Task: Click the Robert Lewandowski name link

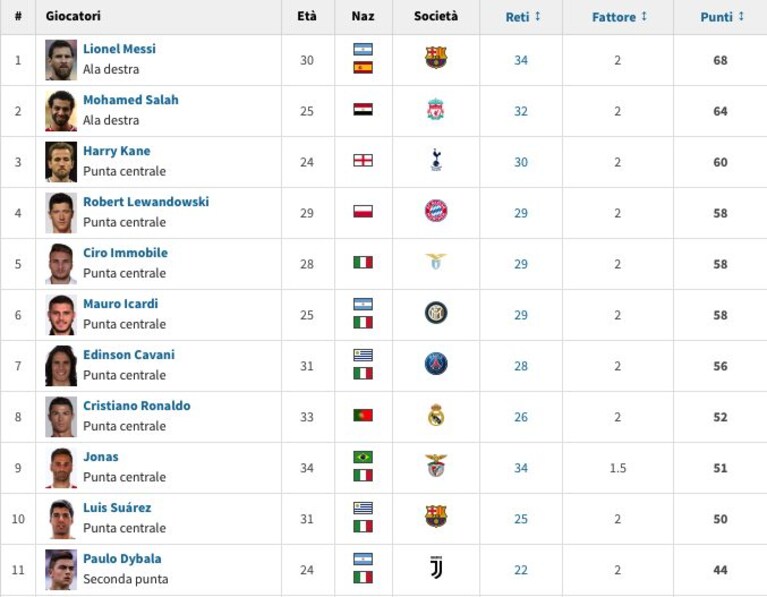Action: [146, 202]
